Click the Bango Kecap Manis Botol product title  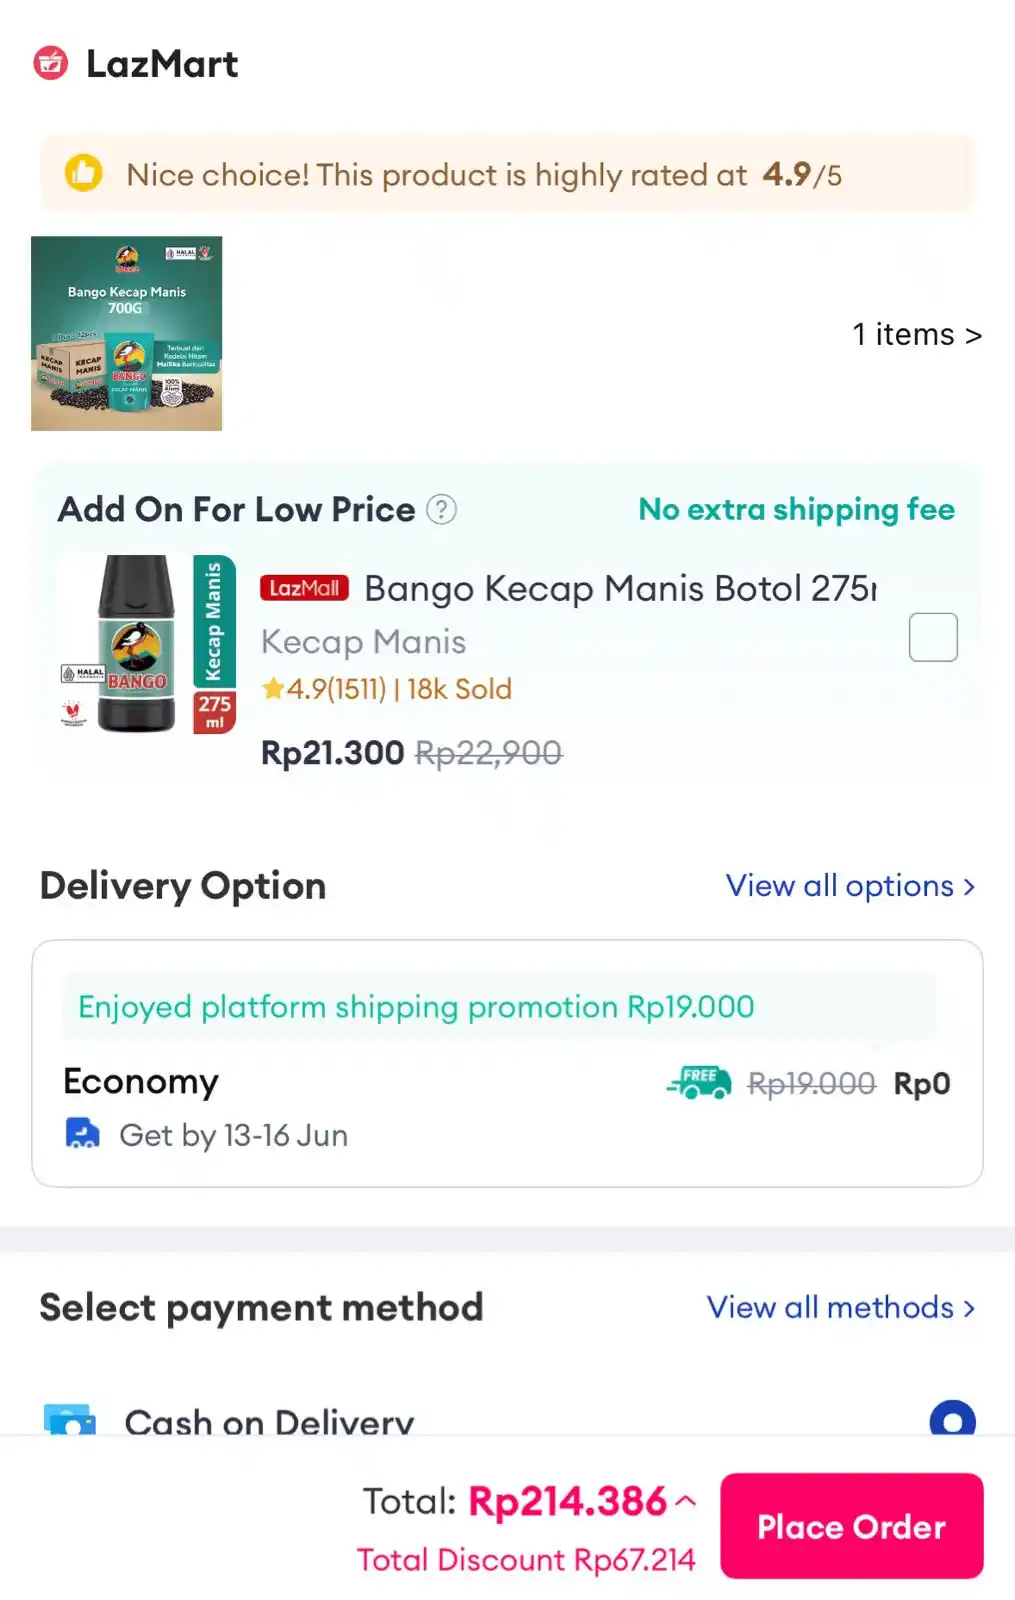[620, 588]
